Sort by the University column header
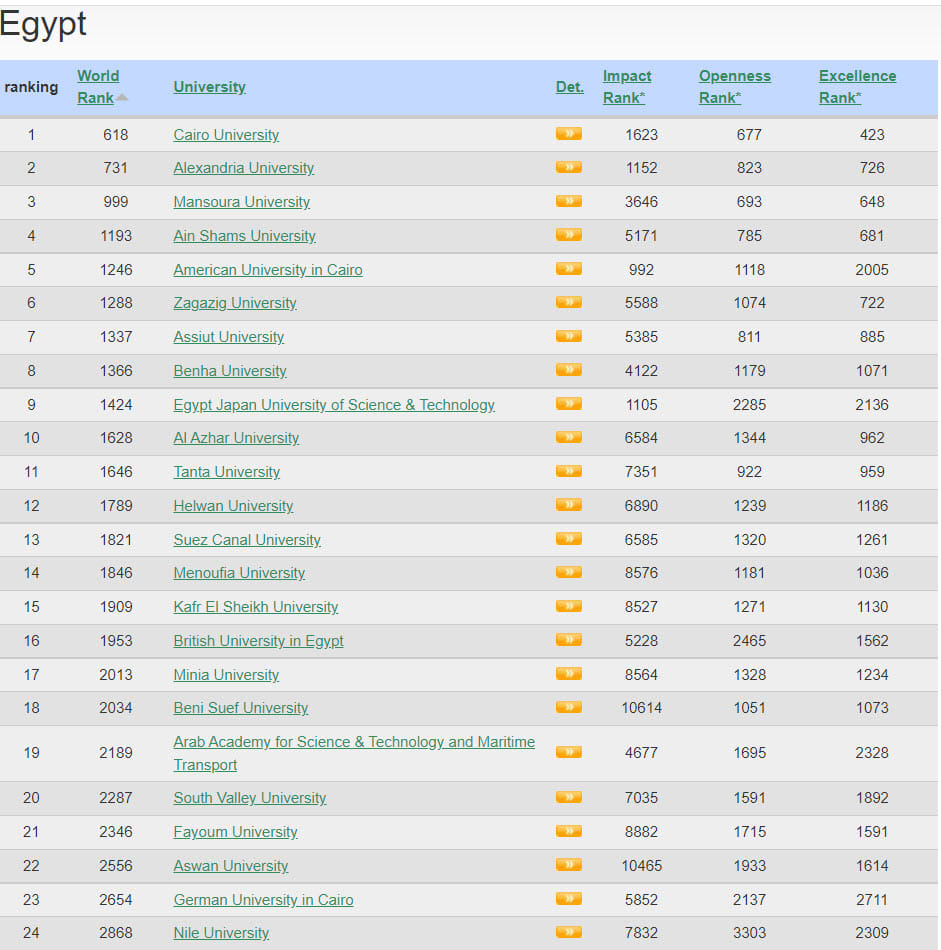 209,87
